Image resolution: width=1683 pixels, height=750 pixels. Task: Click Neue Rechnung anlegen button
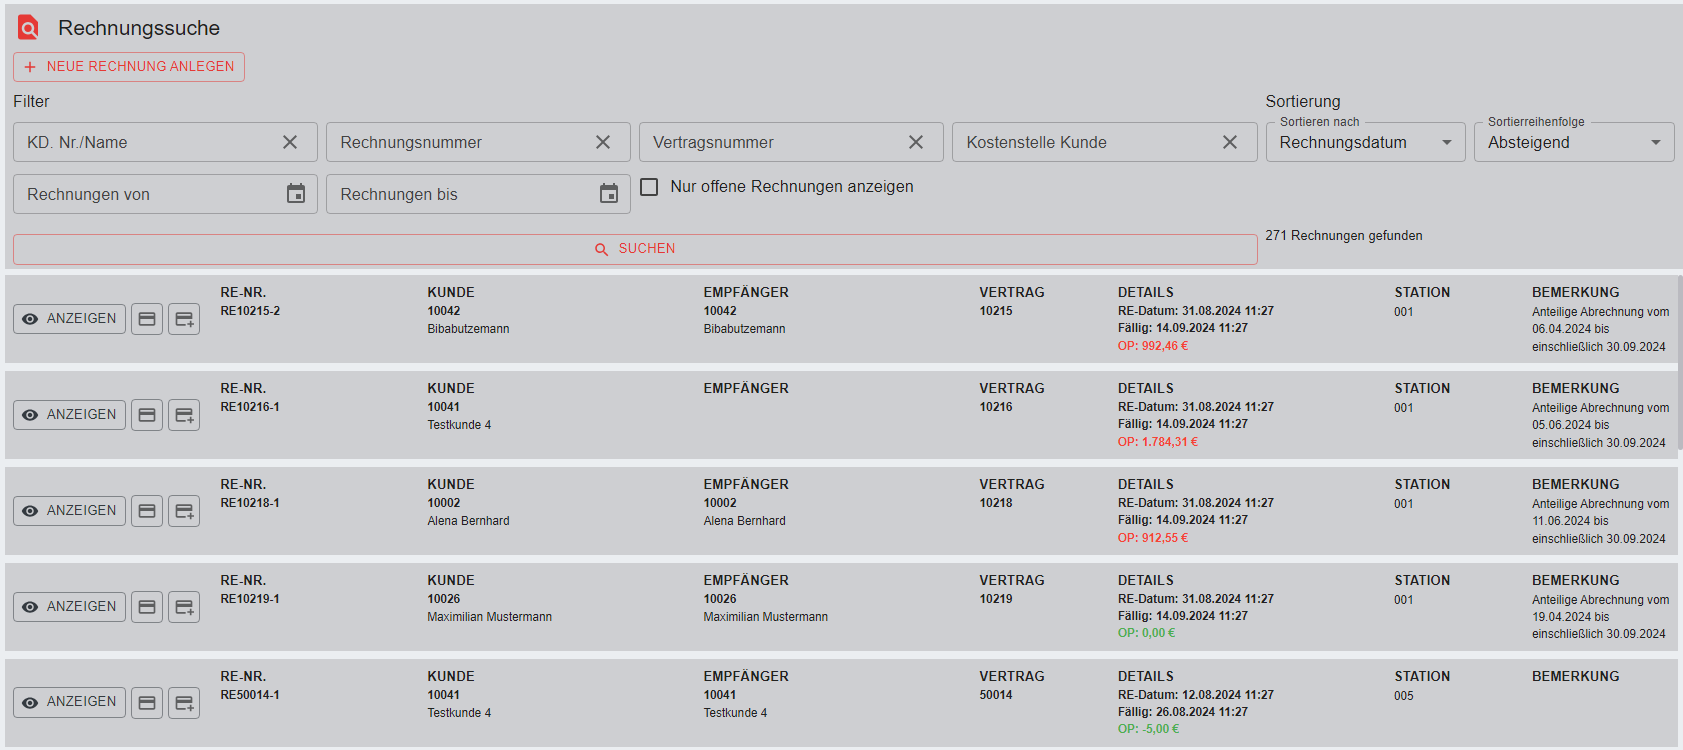[129, 67]
